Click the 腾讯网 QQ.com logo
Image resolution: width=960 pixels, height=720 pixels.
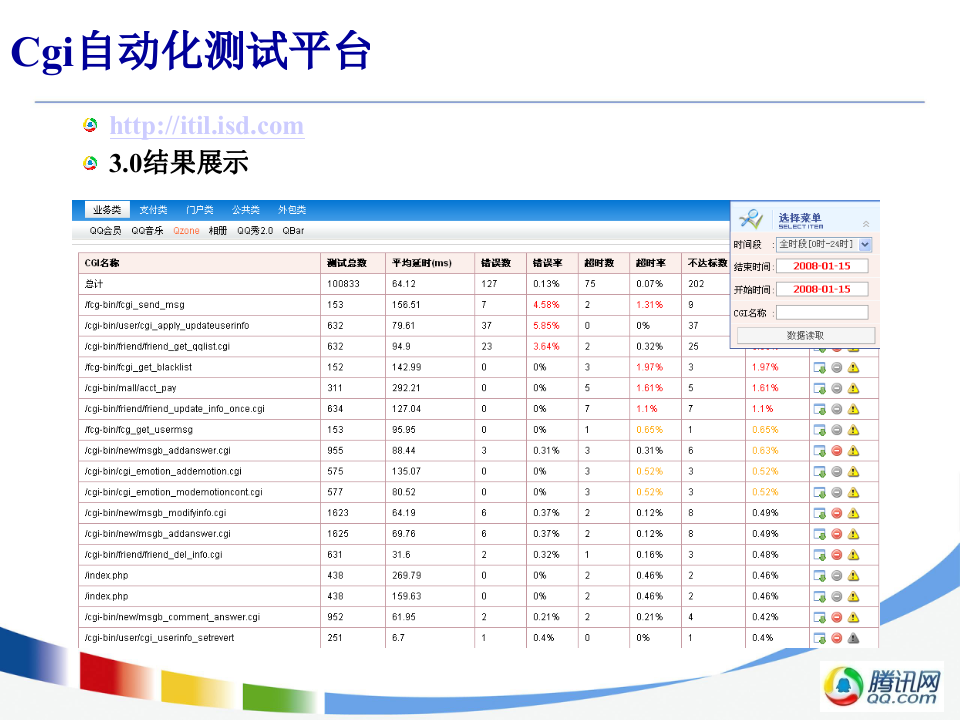pyautogui.click(x=884, y=687)
